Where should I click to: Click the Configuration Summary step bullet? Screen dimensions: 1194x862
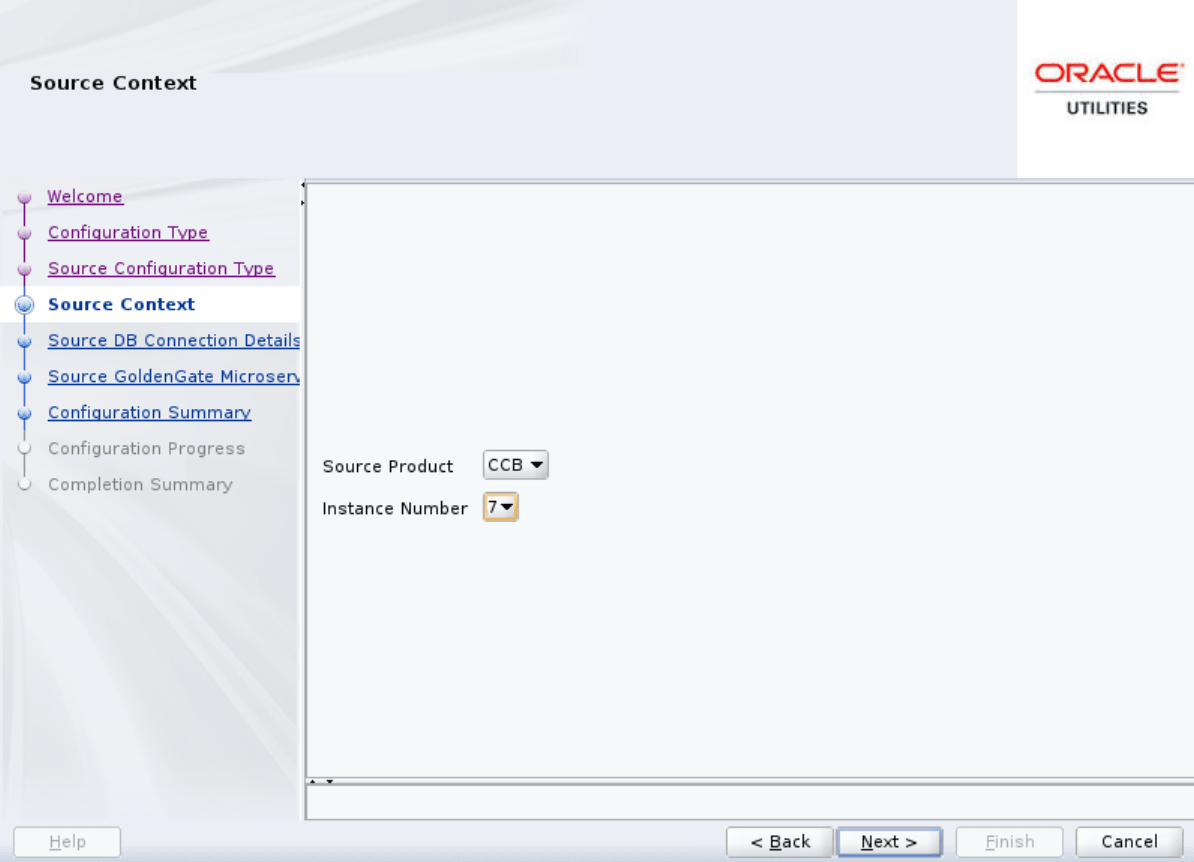click(24, 412)
